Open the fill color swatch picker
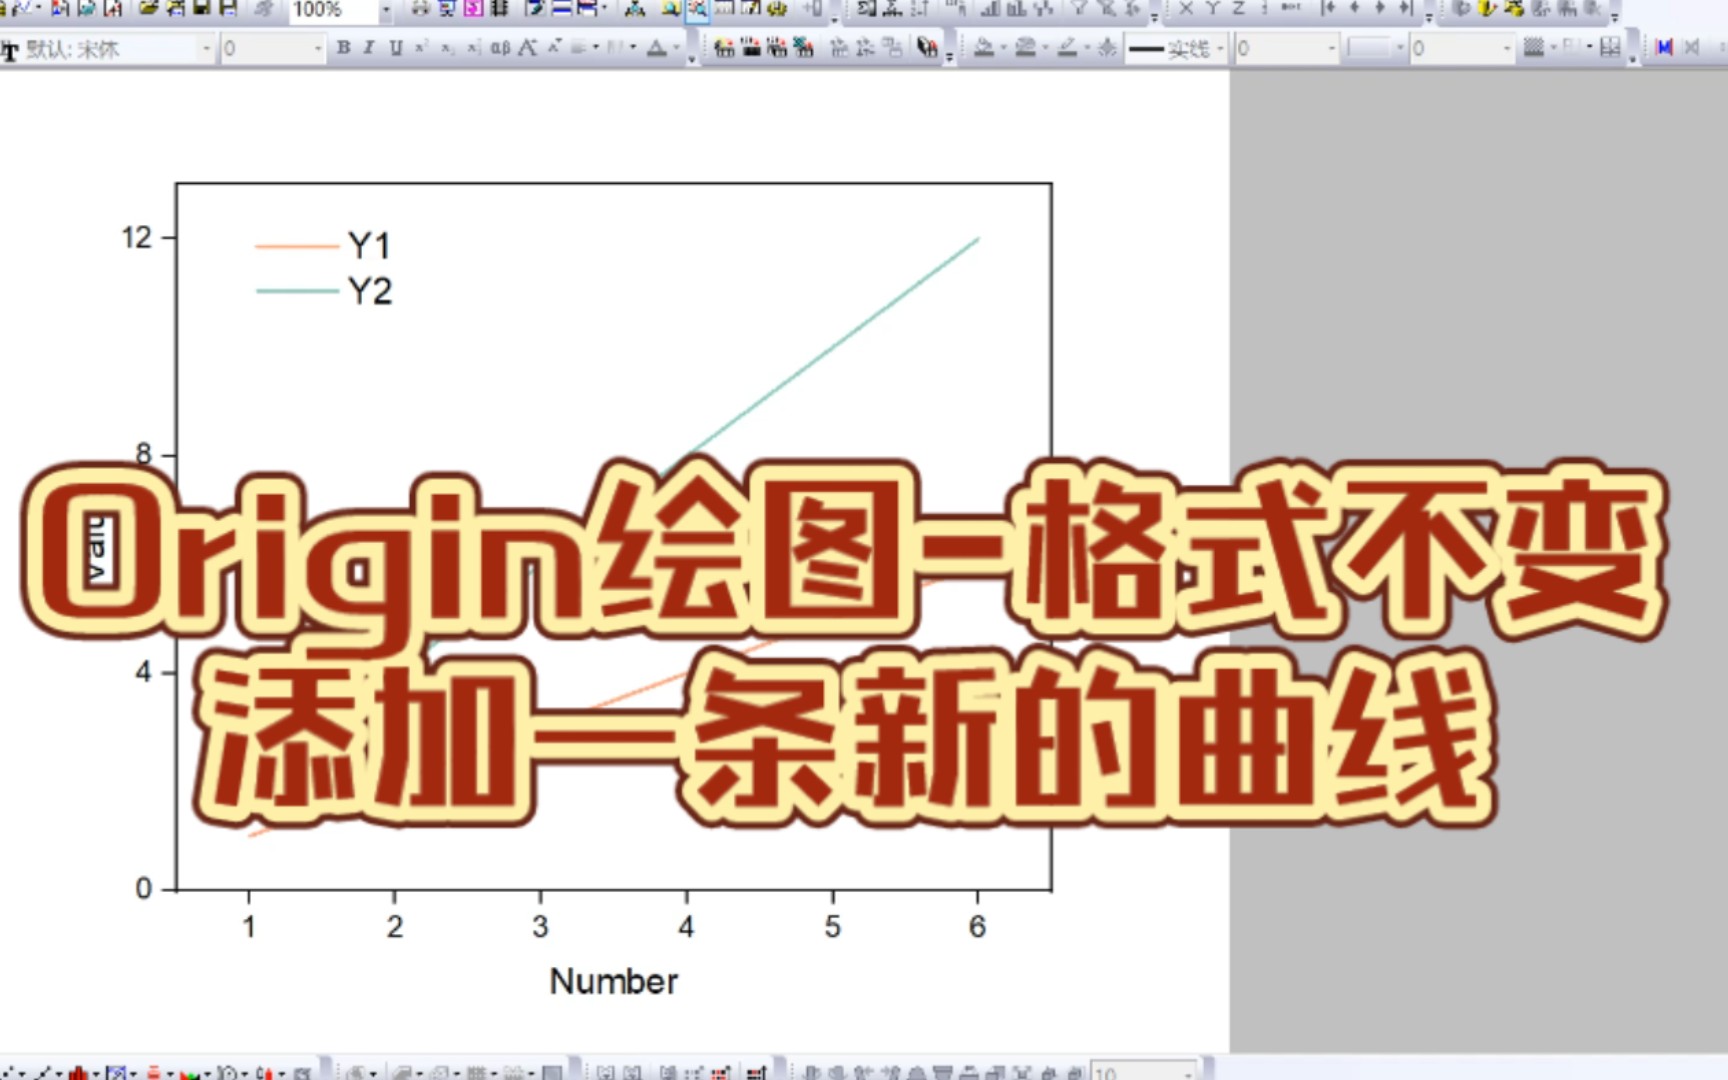 click(985, 48)
